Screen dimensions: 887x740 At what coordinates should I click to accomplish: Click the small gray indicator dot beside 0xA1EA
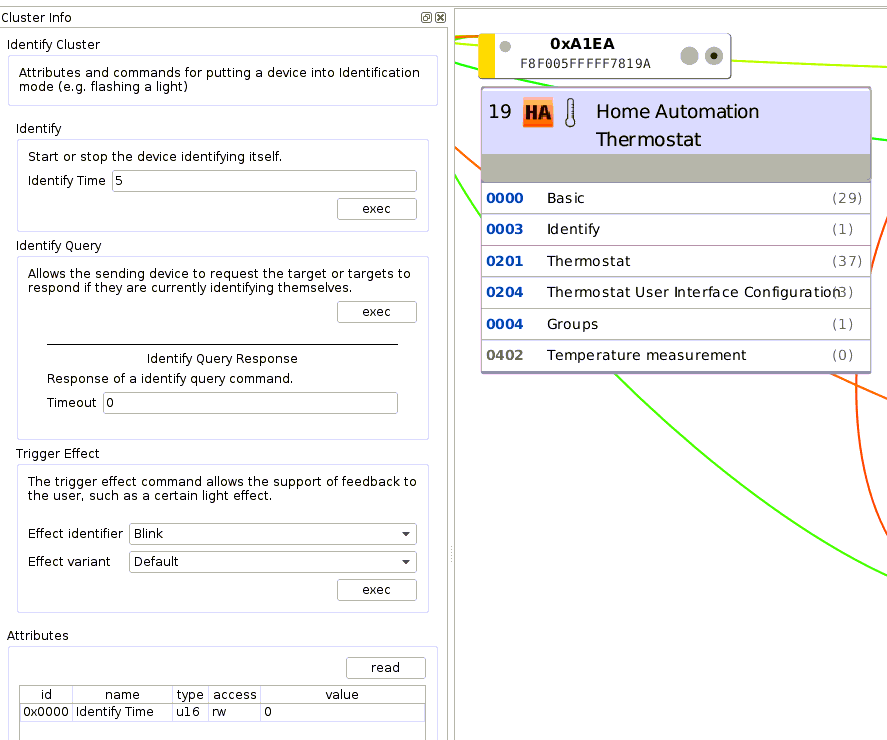(x=505, y=46)
